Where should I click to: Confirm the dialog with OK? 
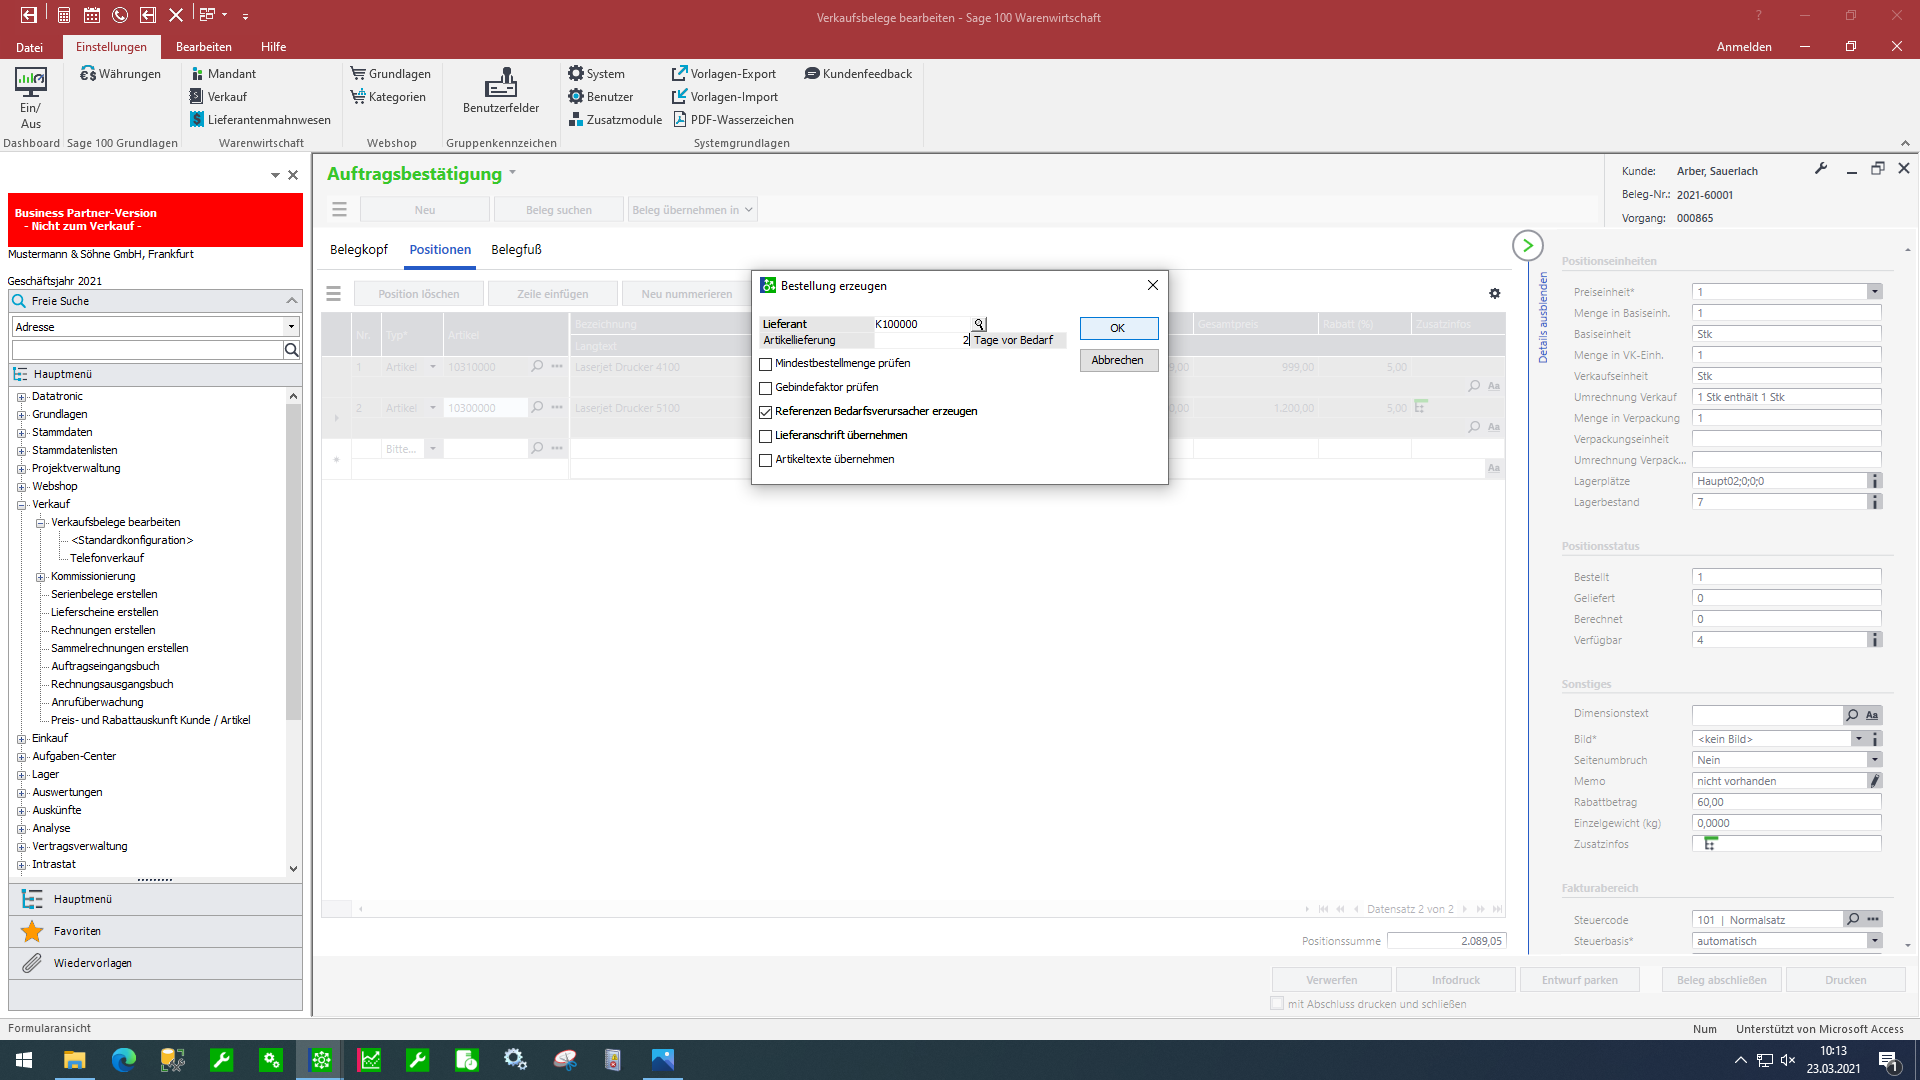point(1118,328)
